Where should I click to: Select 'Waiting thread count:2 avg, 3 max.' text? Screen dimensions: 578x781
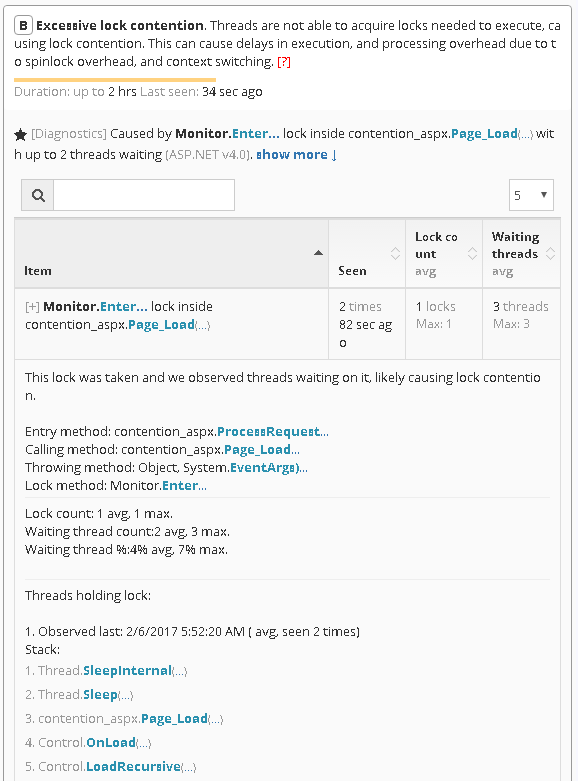click(127, 532)
